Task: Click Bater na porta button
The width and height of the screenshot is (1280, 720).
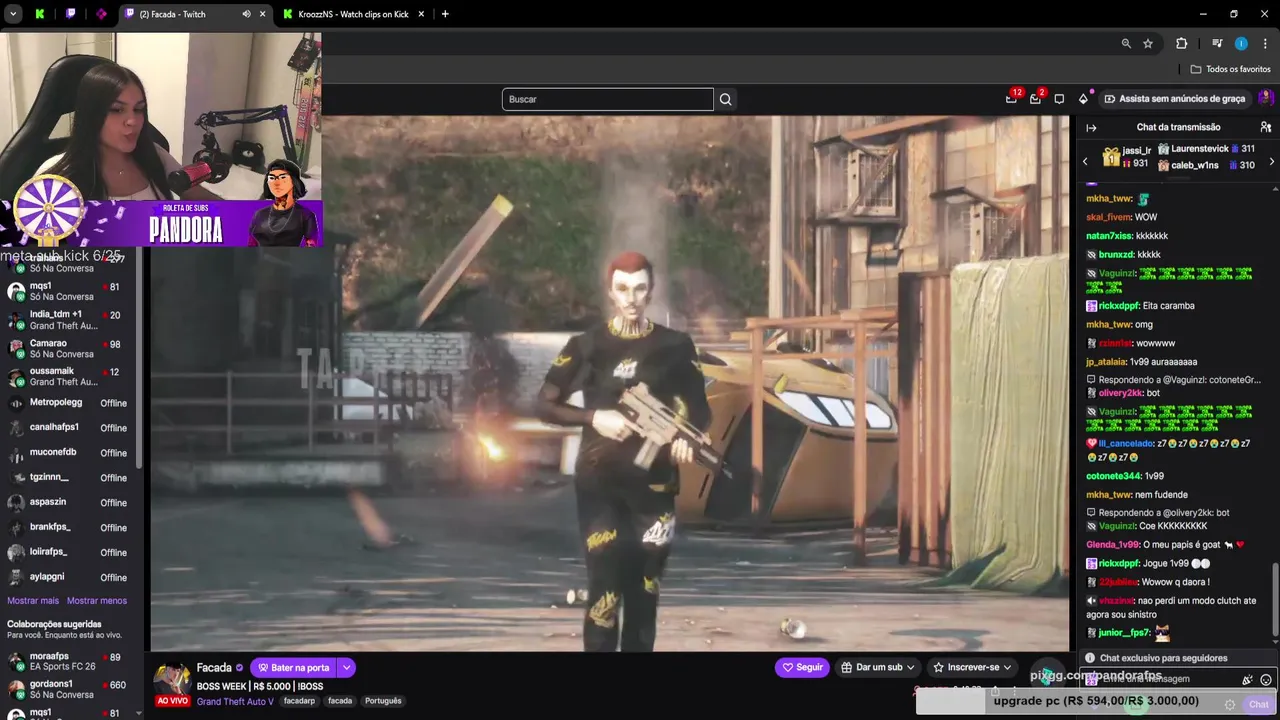Action: point(294,668)
